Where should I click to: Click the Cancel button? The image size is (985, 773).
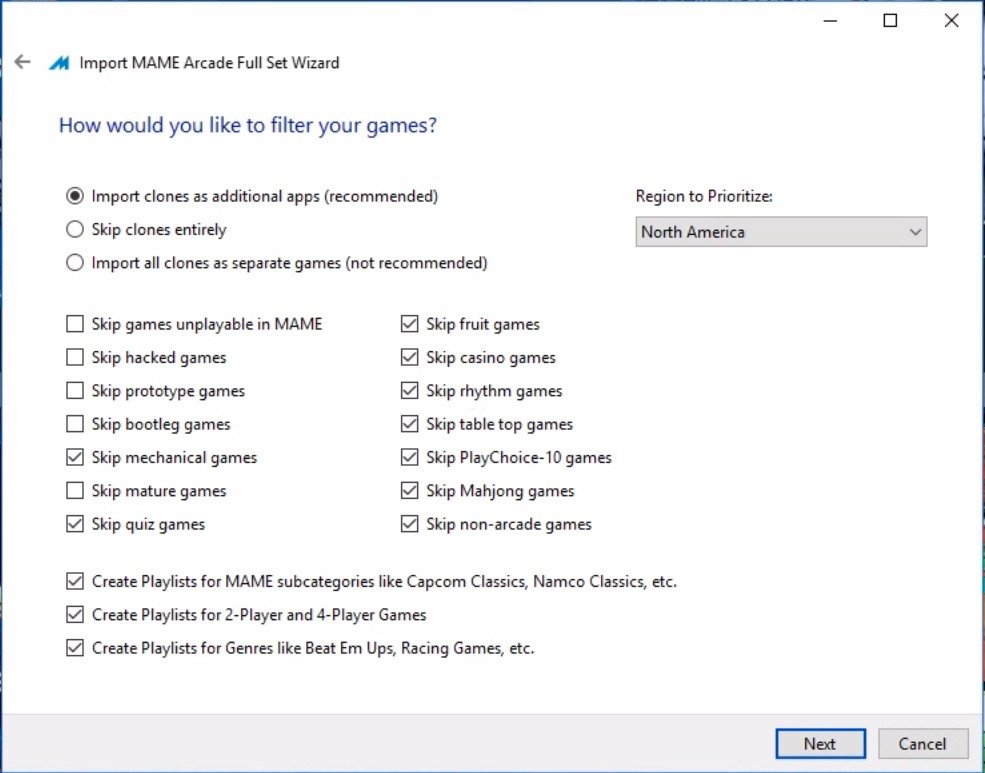click(x=922, y=743)
